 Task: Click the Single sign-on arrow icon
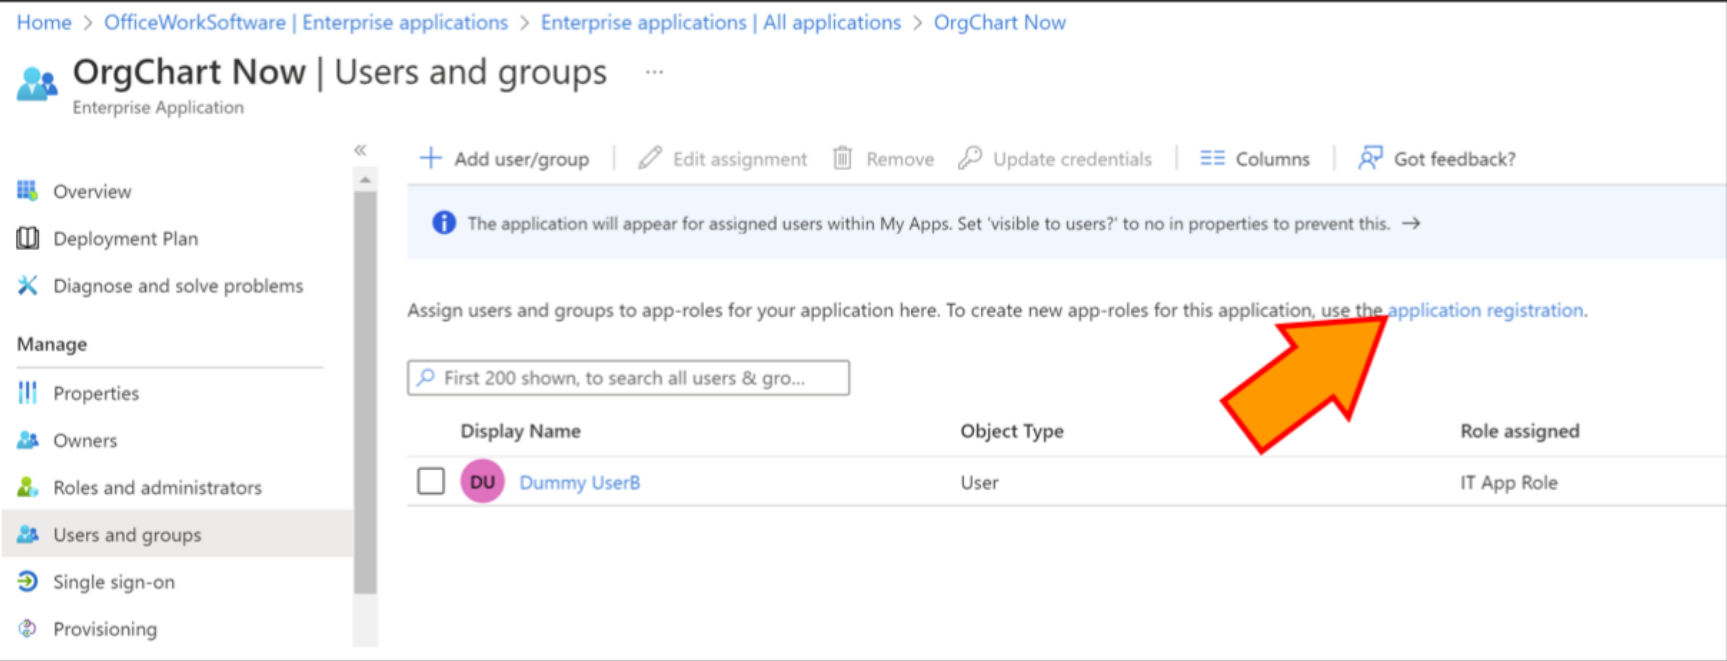28,581
